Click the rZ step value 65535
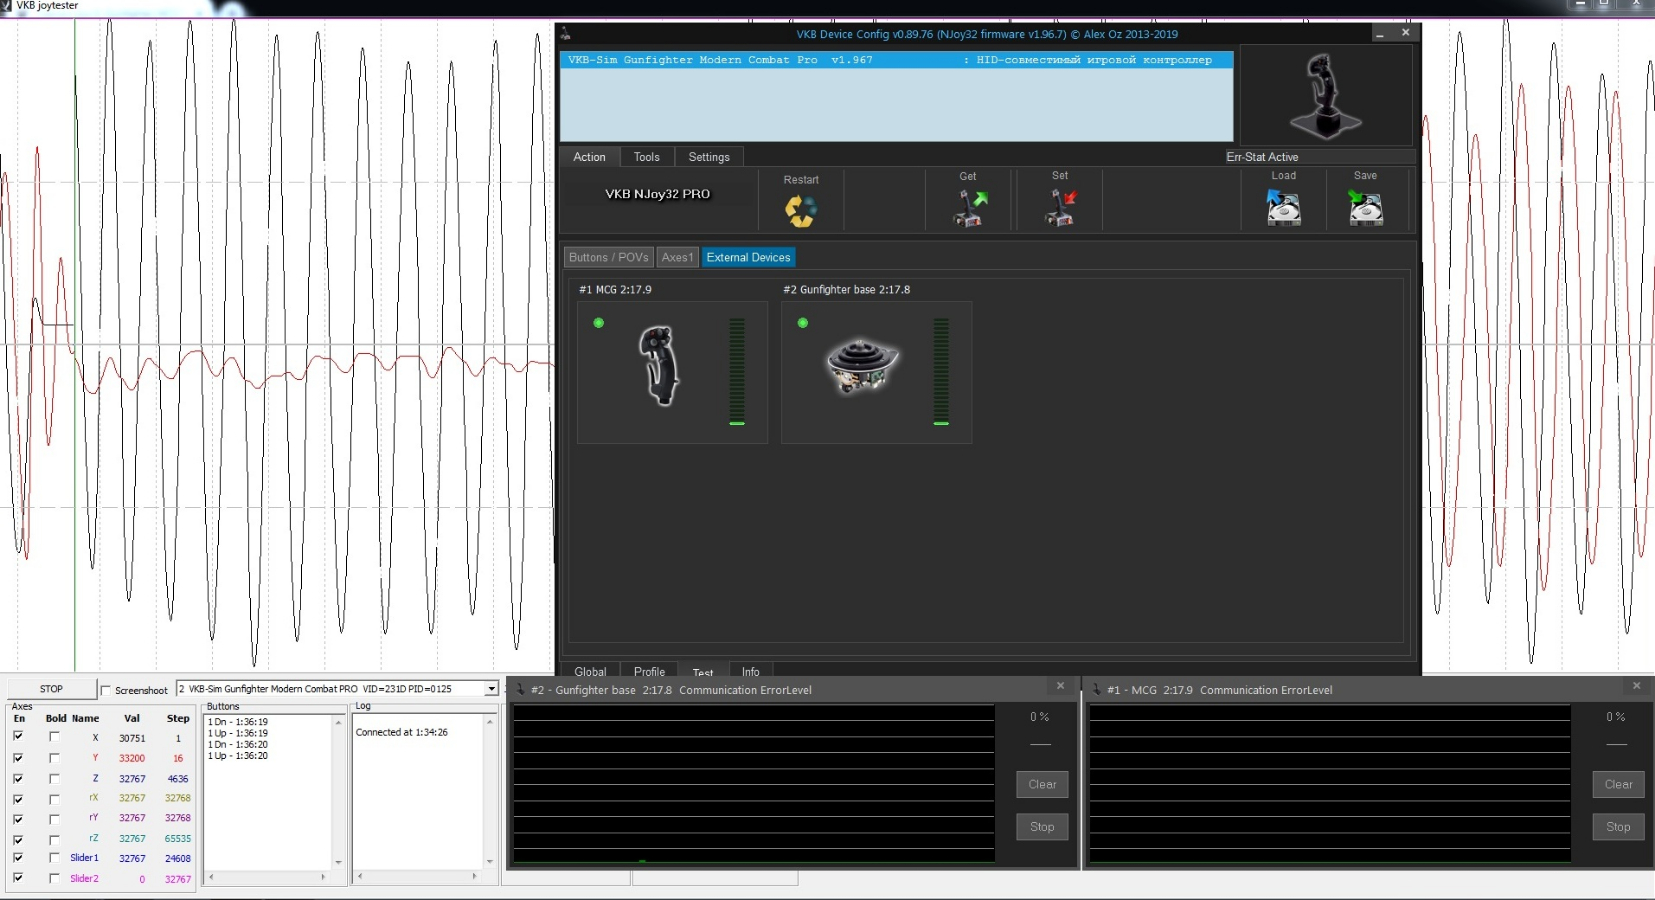1655x900 pixels. pyautogui.click(x=178, y=839)
